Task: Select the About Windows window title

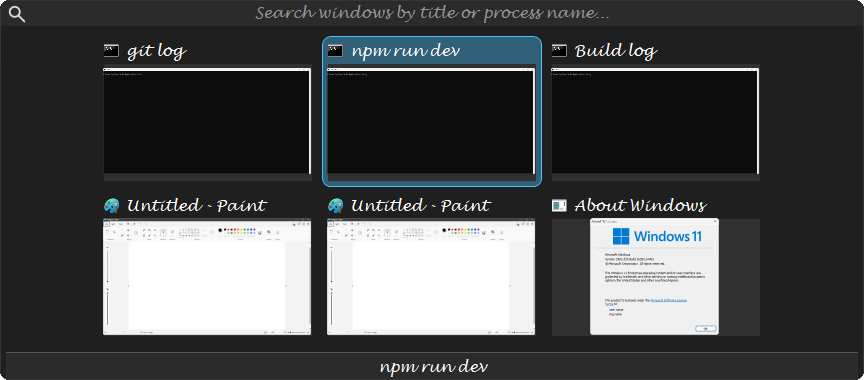Action: pyautogui.click(x=641, y=206)
